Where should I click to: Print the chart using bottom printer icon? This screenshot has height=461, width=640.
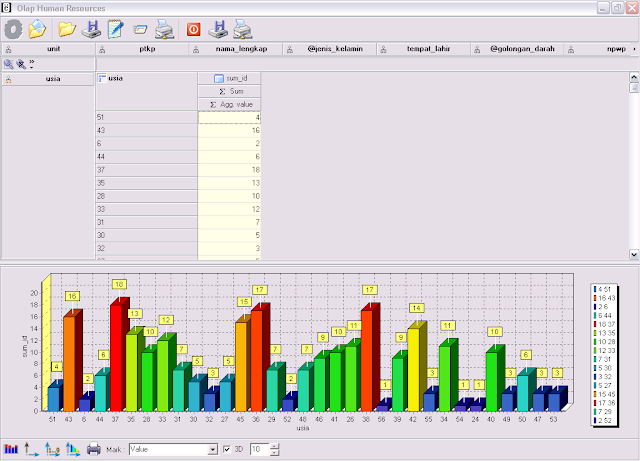click(93, 450)
